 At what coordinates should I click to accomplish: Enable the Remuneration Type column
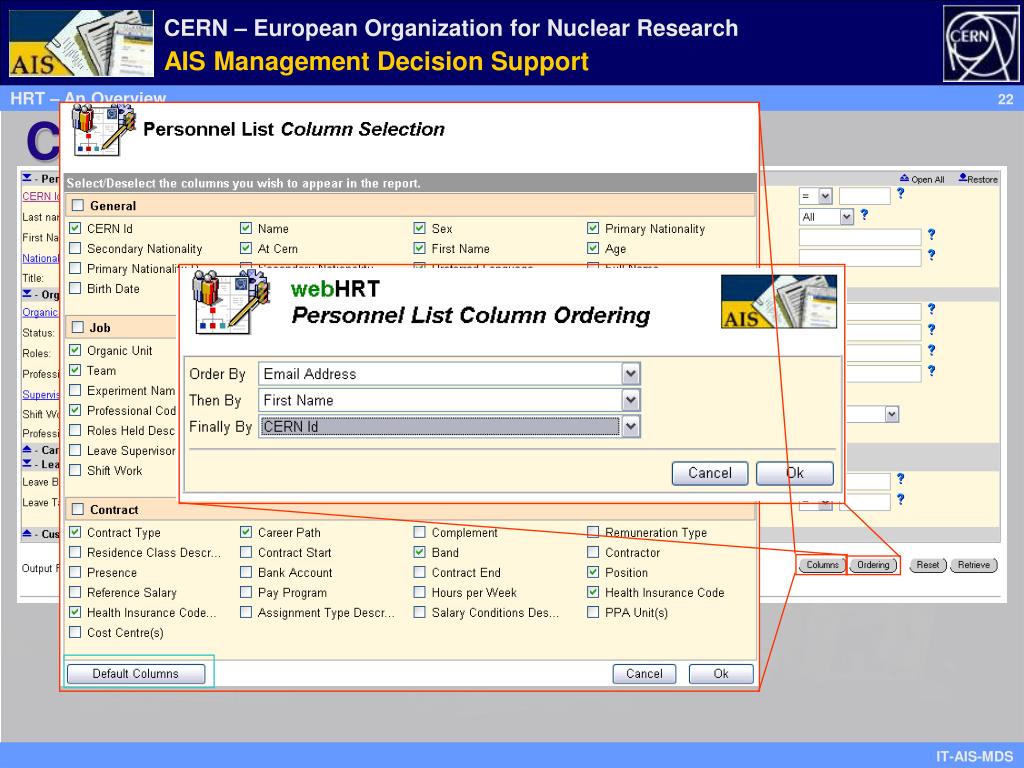(593, 532)
